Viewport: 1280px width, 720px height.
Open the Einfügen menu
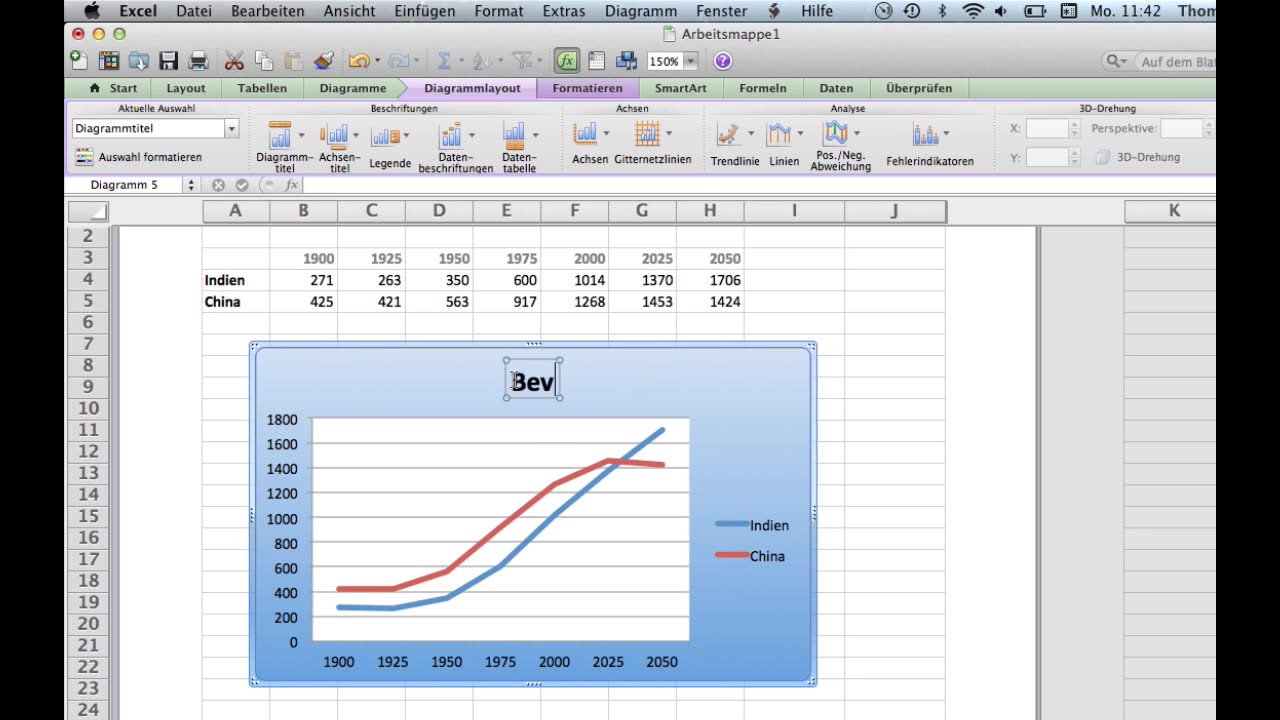tap(425, 11)
